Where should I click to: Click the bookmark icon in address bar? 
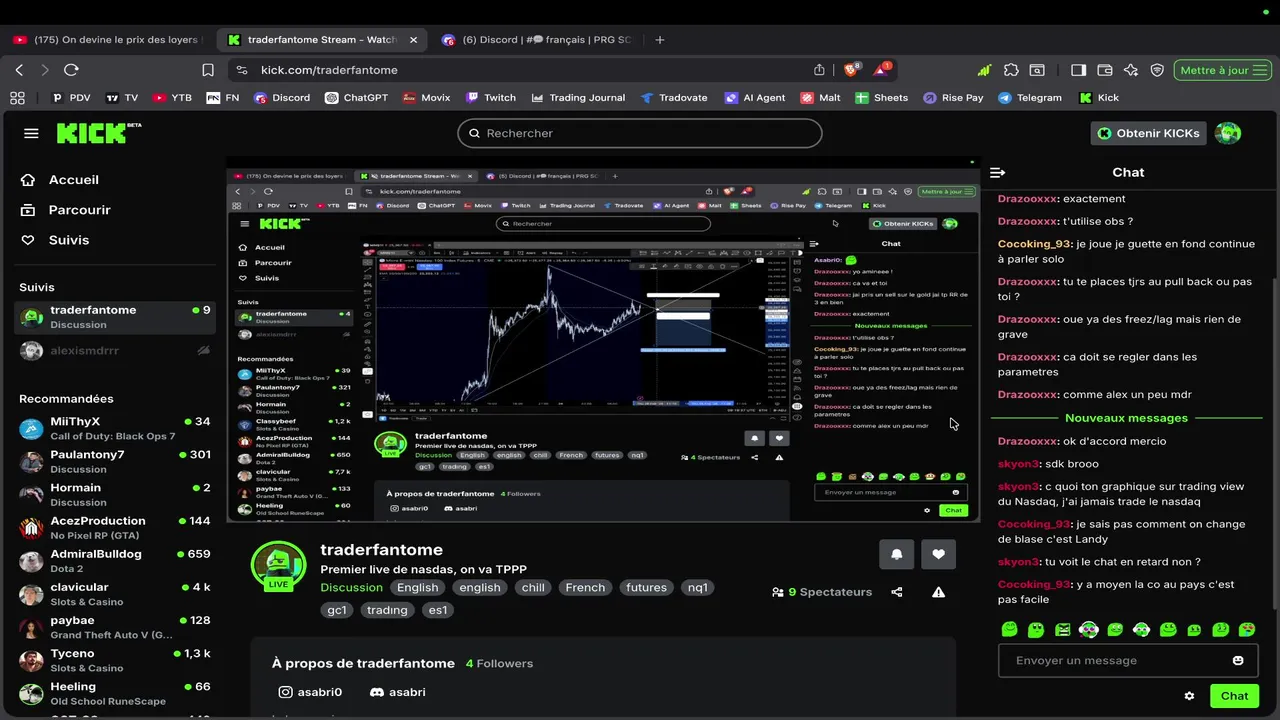coord(208,70)
